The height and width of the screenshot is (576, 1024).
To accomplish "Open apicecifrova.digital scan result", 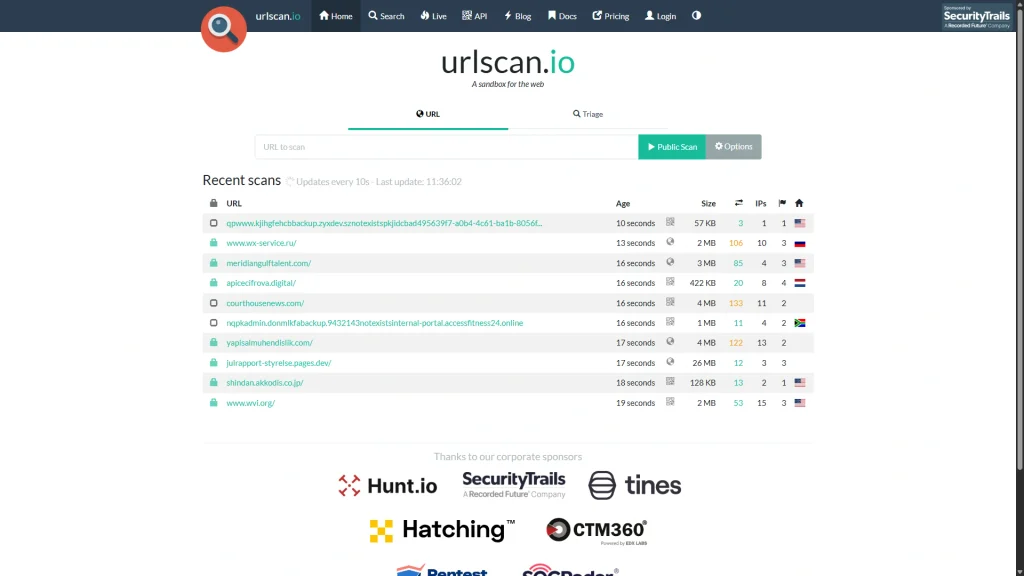I will pos(261,283).
